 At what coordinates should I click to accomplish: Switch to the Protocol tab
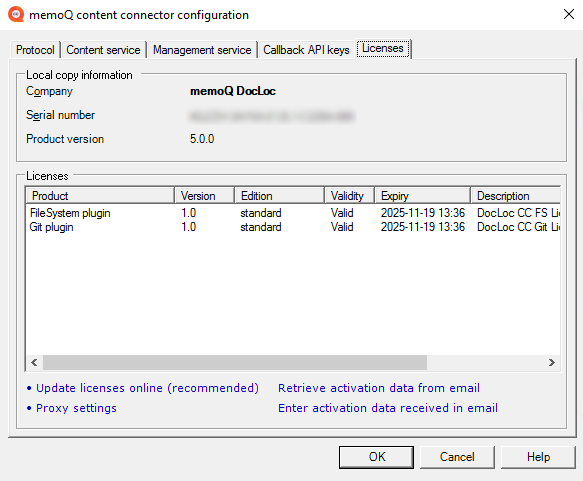[x=35, y=50]
